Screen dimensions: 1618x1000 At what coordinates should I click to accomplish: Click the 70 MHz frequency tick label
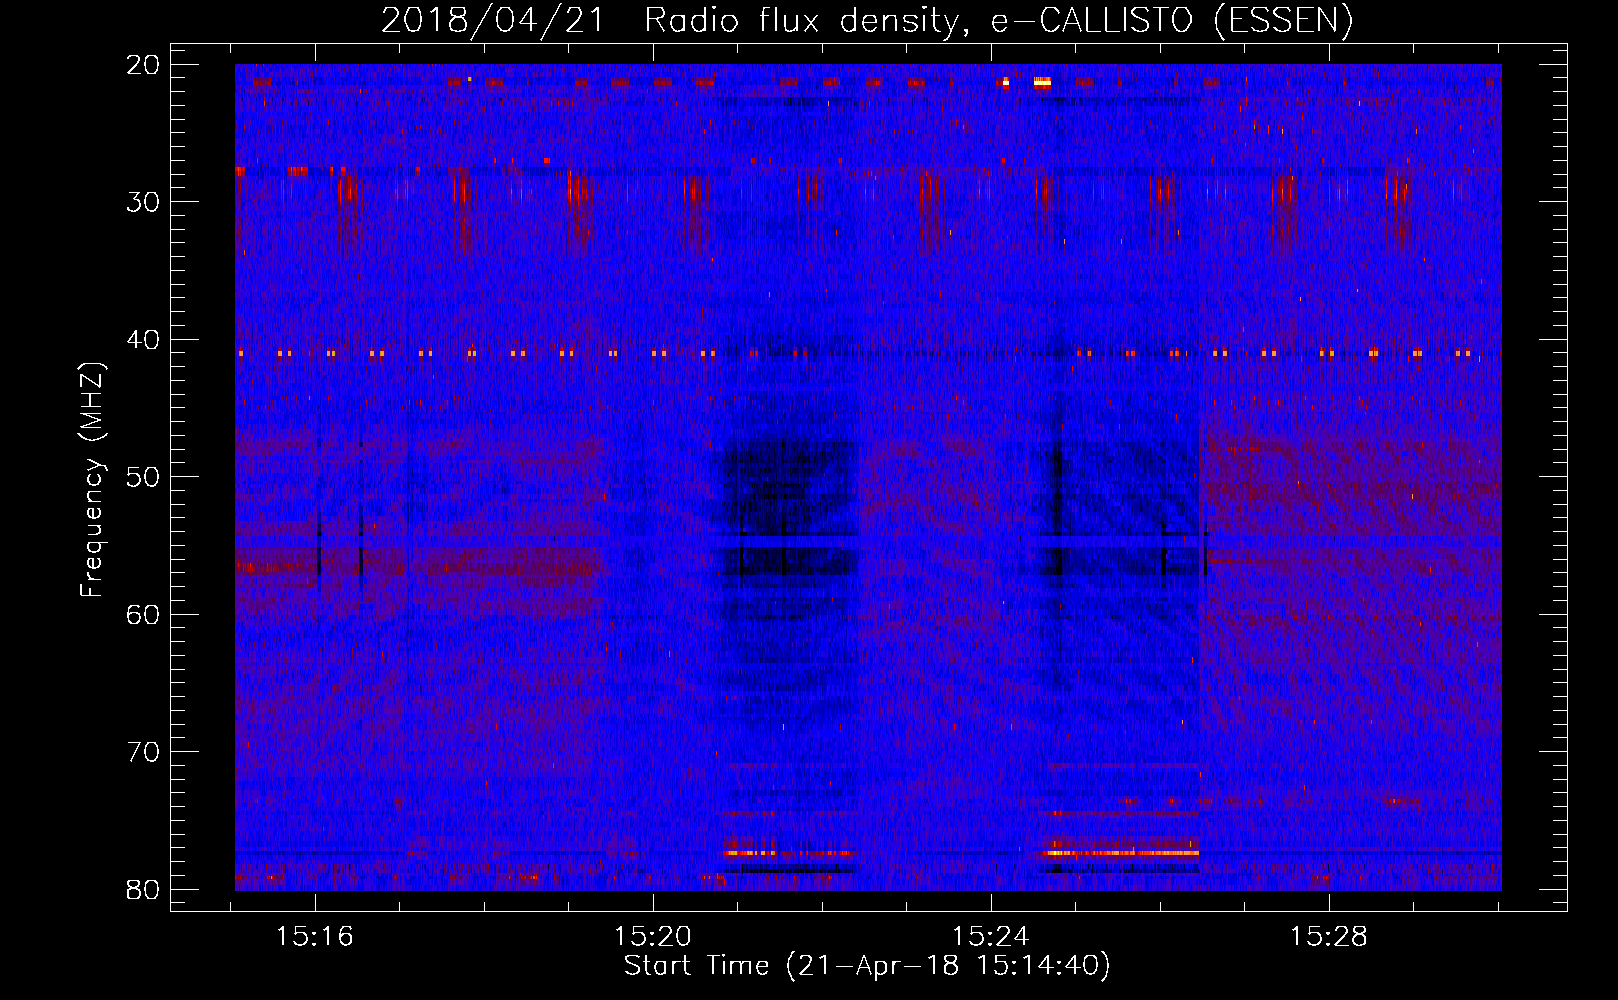(x=144, y=752)
